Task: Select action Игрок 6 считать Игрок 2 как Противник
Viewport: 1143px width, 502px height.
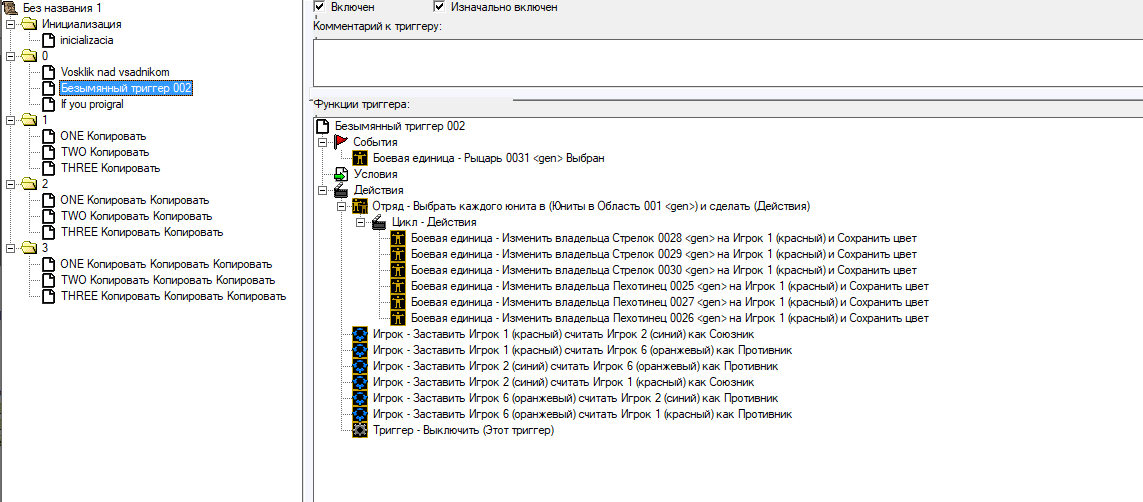Action: coord(576,399)
